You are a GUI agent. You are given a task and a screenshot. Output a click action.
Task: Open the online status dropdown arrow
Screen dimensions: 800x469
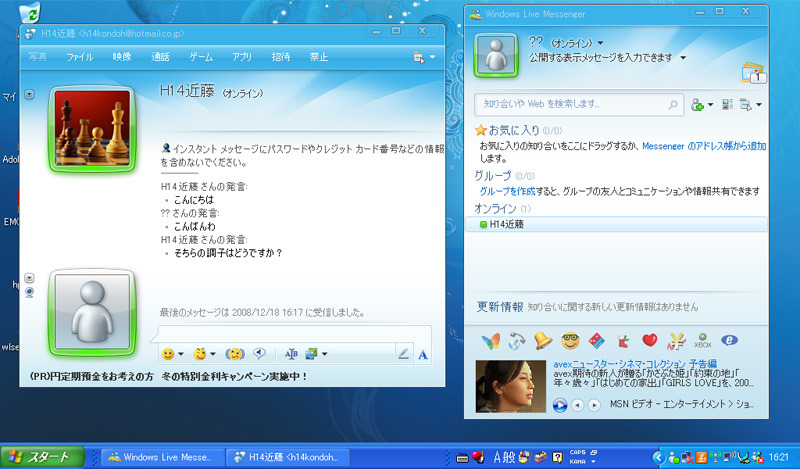coord(600,43)
